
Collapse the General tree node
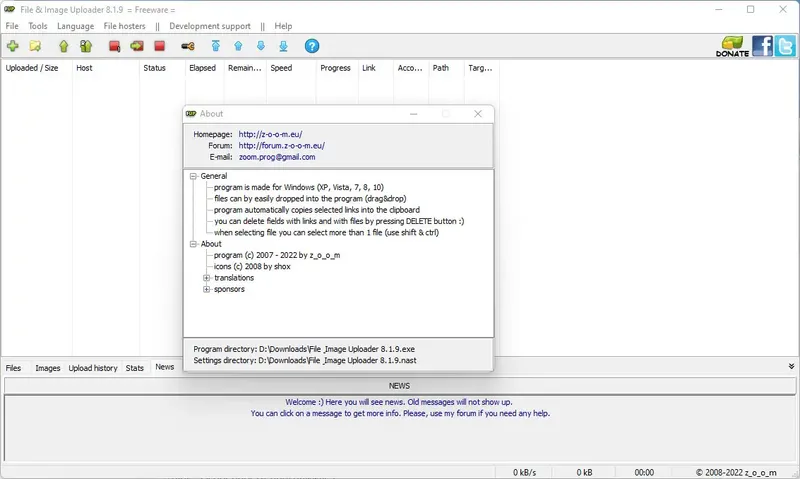193,176
